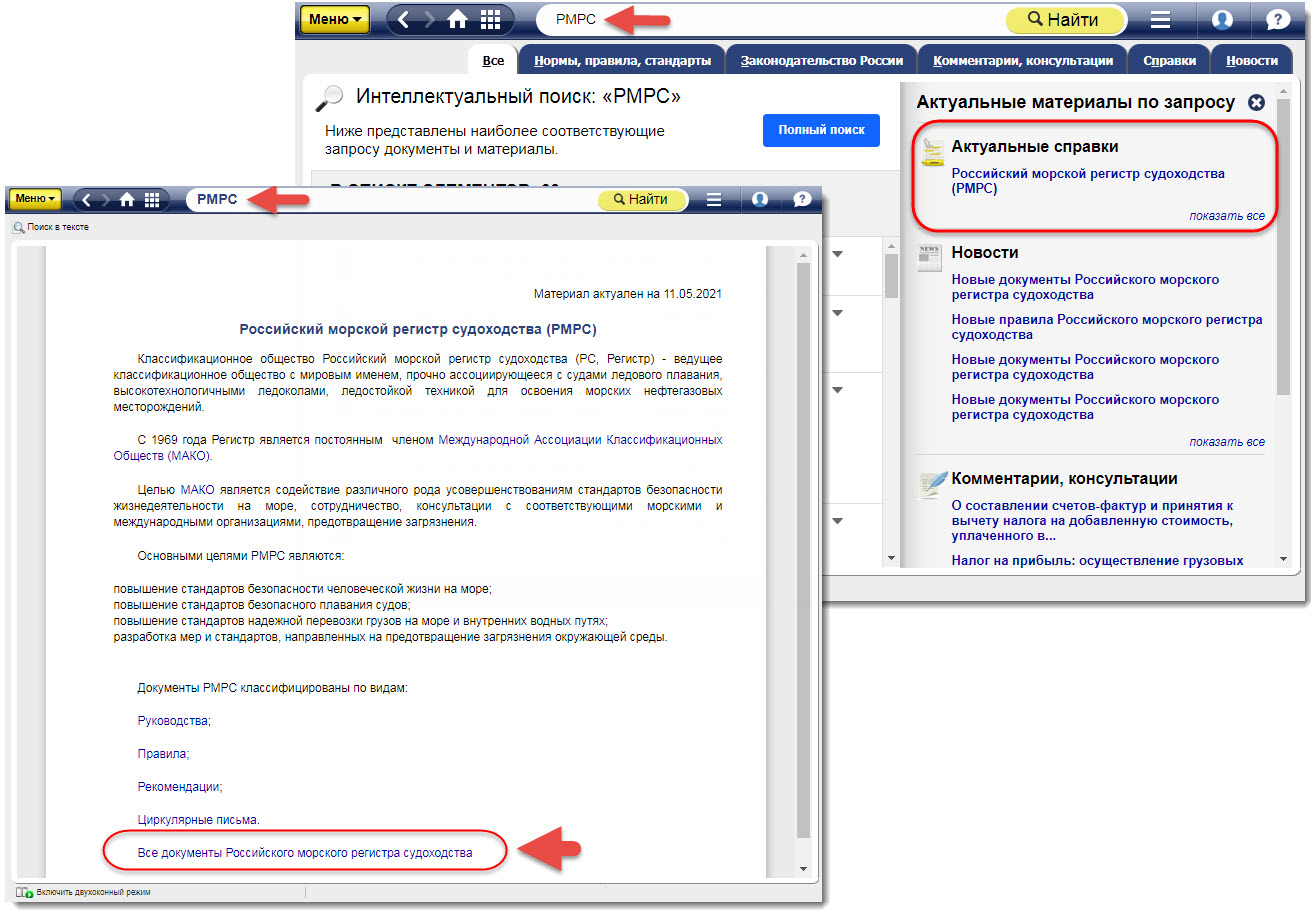Switch to Нормы, правила, стандарты tab
Viewport: 1311px width, 910px height.
[622, 60]
